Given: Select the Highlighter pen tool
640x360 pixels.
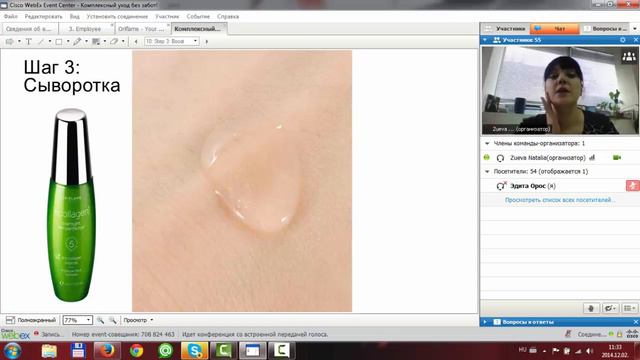Looking at the screenshot, I should click(x=77, y=41).
